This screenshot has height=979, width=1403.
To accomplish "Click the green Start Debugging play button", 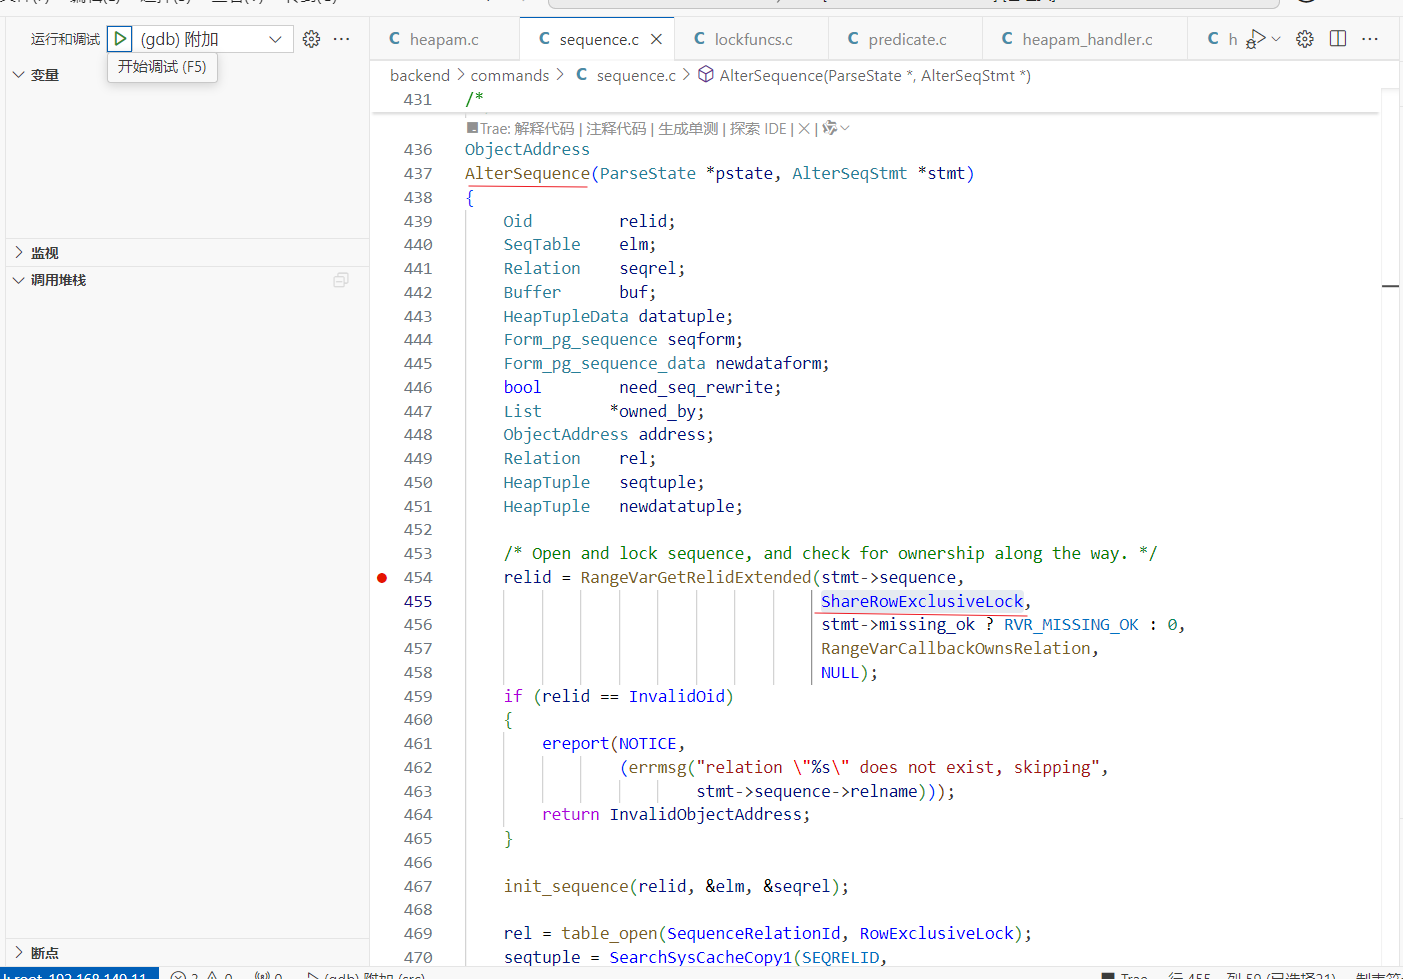I will 120,39.
